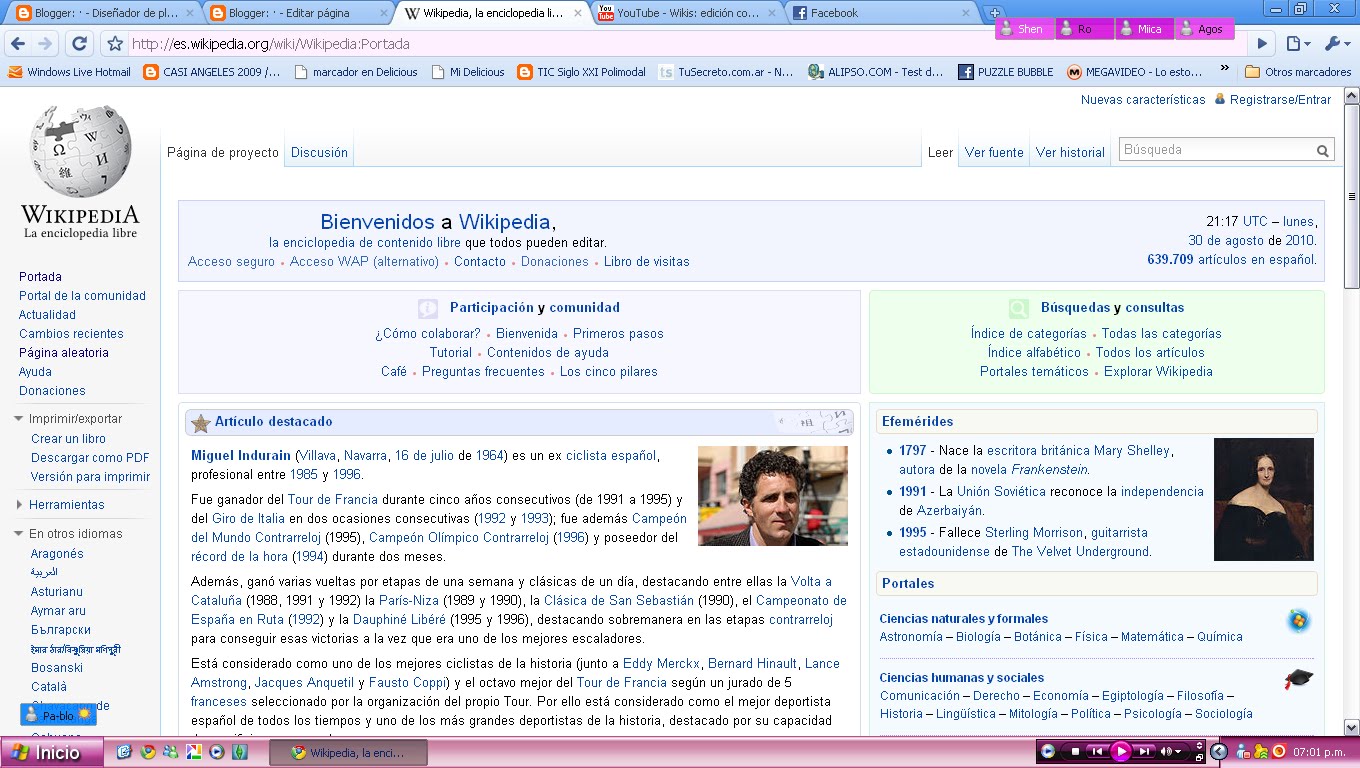This screenshot has height=768, width=1360.
Task: Open the Ver fuente tab
Action: point(994,152)
